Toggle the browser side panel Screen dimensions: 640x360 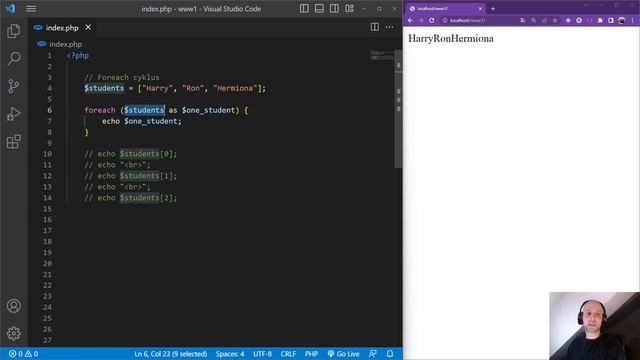tap(611, 20)
